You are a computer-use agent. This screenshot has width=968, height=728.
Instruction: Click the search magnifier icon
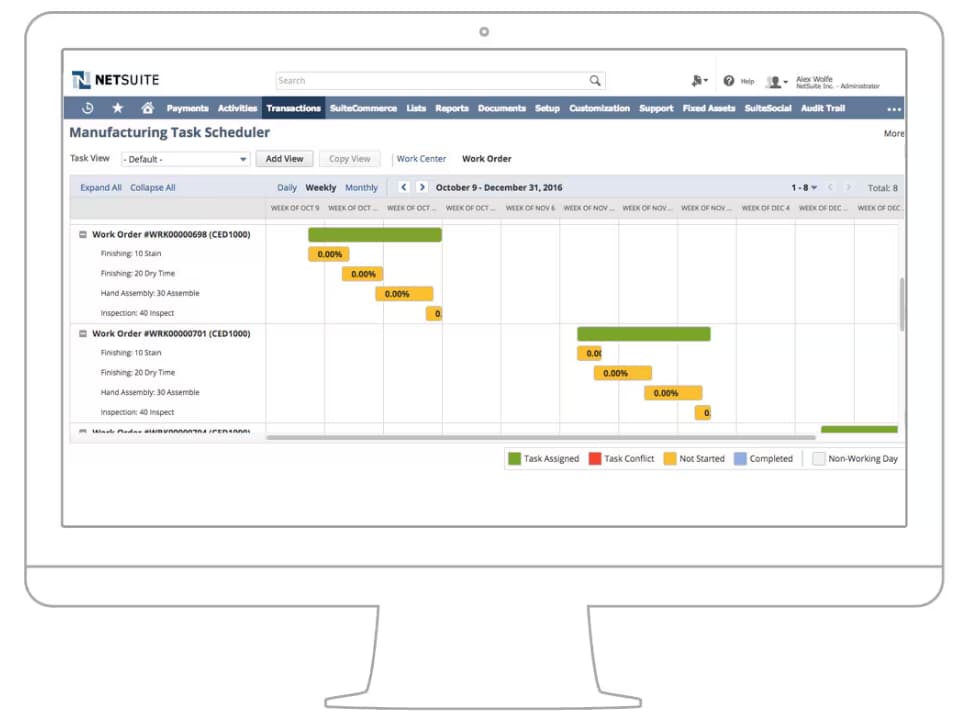[595, 80]
